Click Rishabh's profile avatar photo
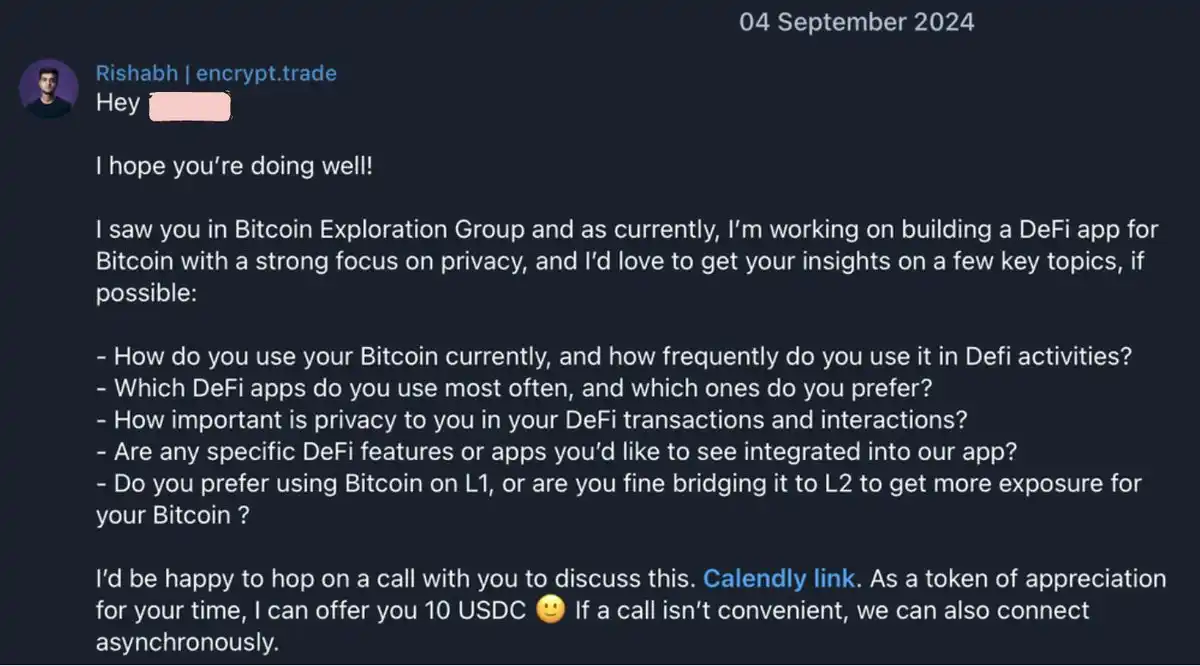 click(x=48, y=88)
